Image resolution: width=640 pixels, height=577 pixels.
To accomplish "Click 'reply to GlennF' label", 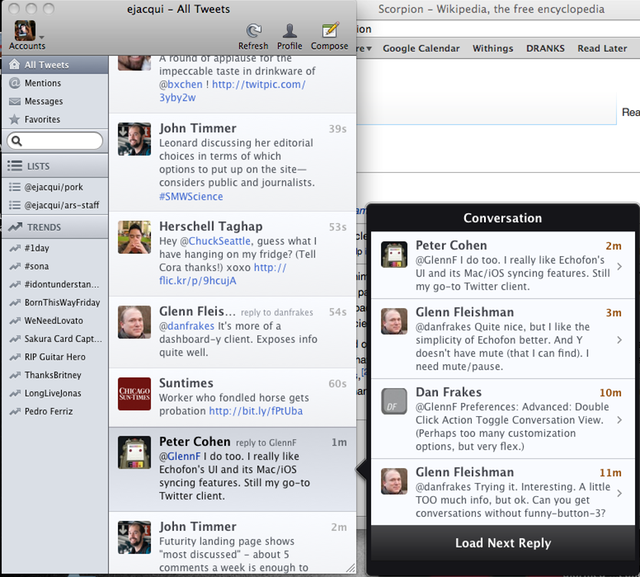I will point(266,443).
